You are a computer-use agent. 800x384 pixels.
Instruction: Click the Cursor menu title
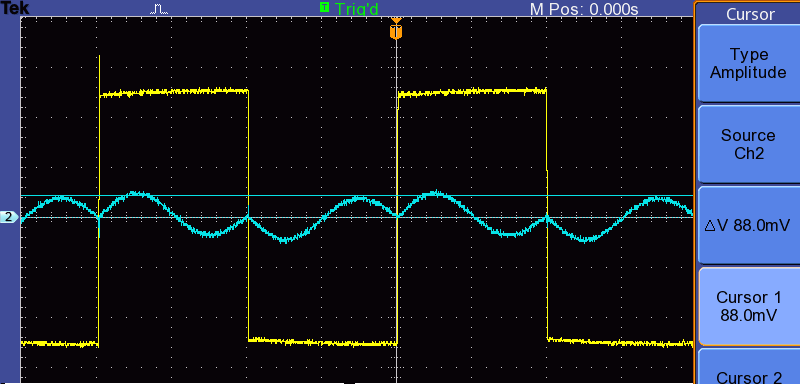click(x=750, y=14)
